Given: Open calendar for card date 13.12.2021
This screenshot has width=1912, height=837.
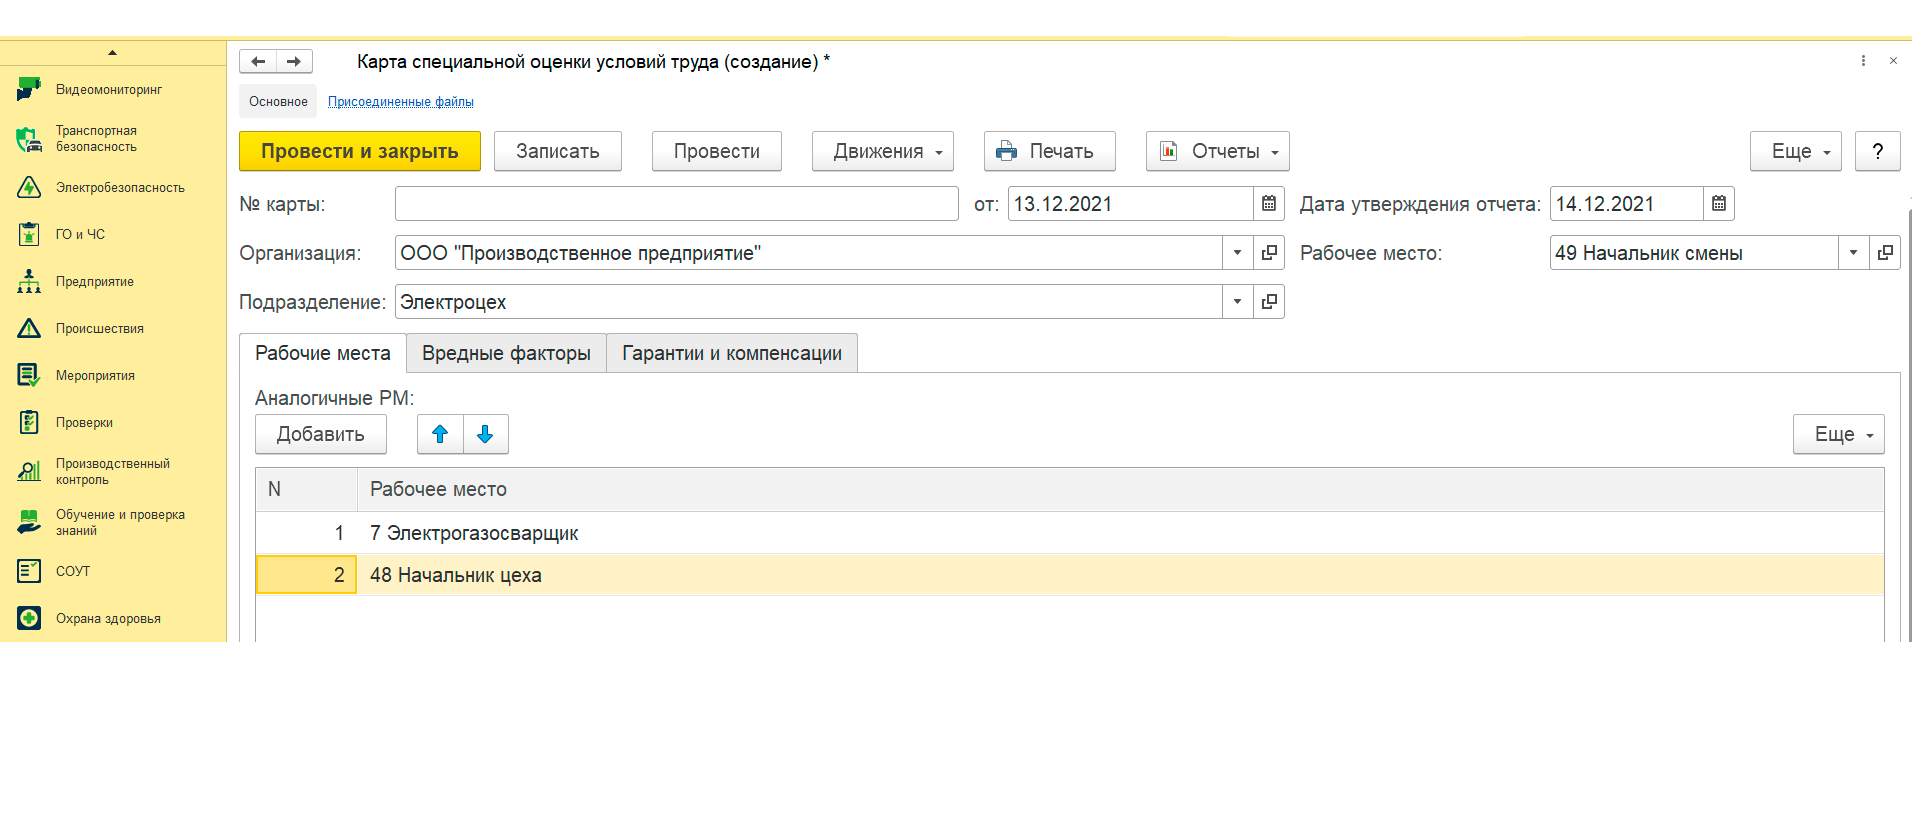Looking at the screenshot, I should 1269,204.
